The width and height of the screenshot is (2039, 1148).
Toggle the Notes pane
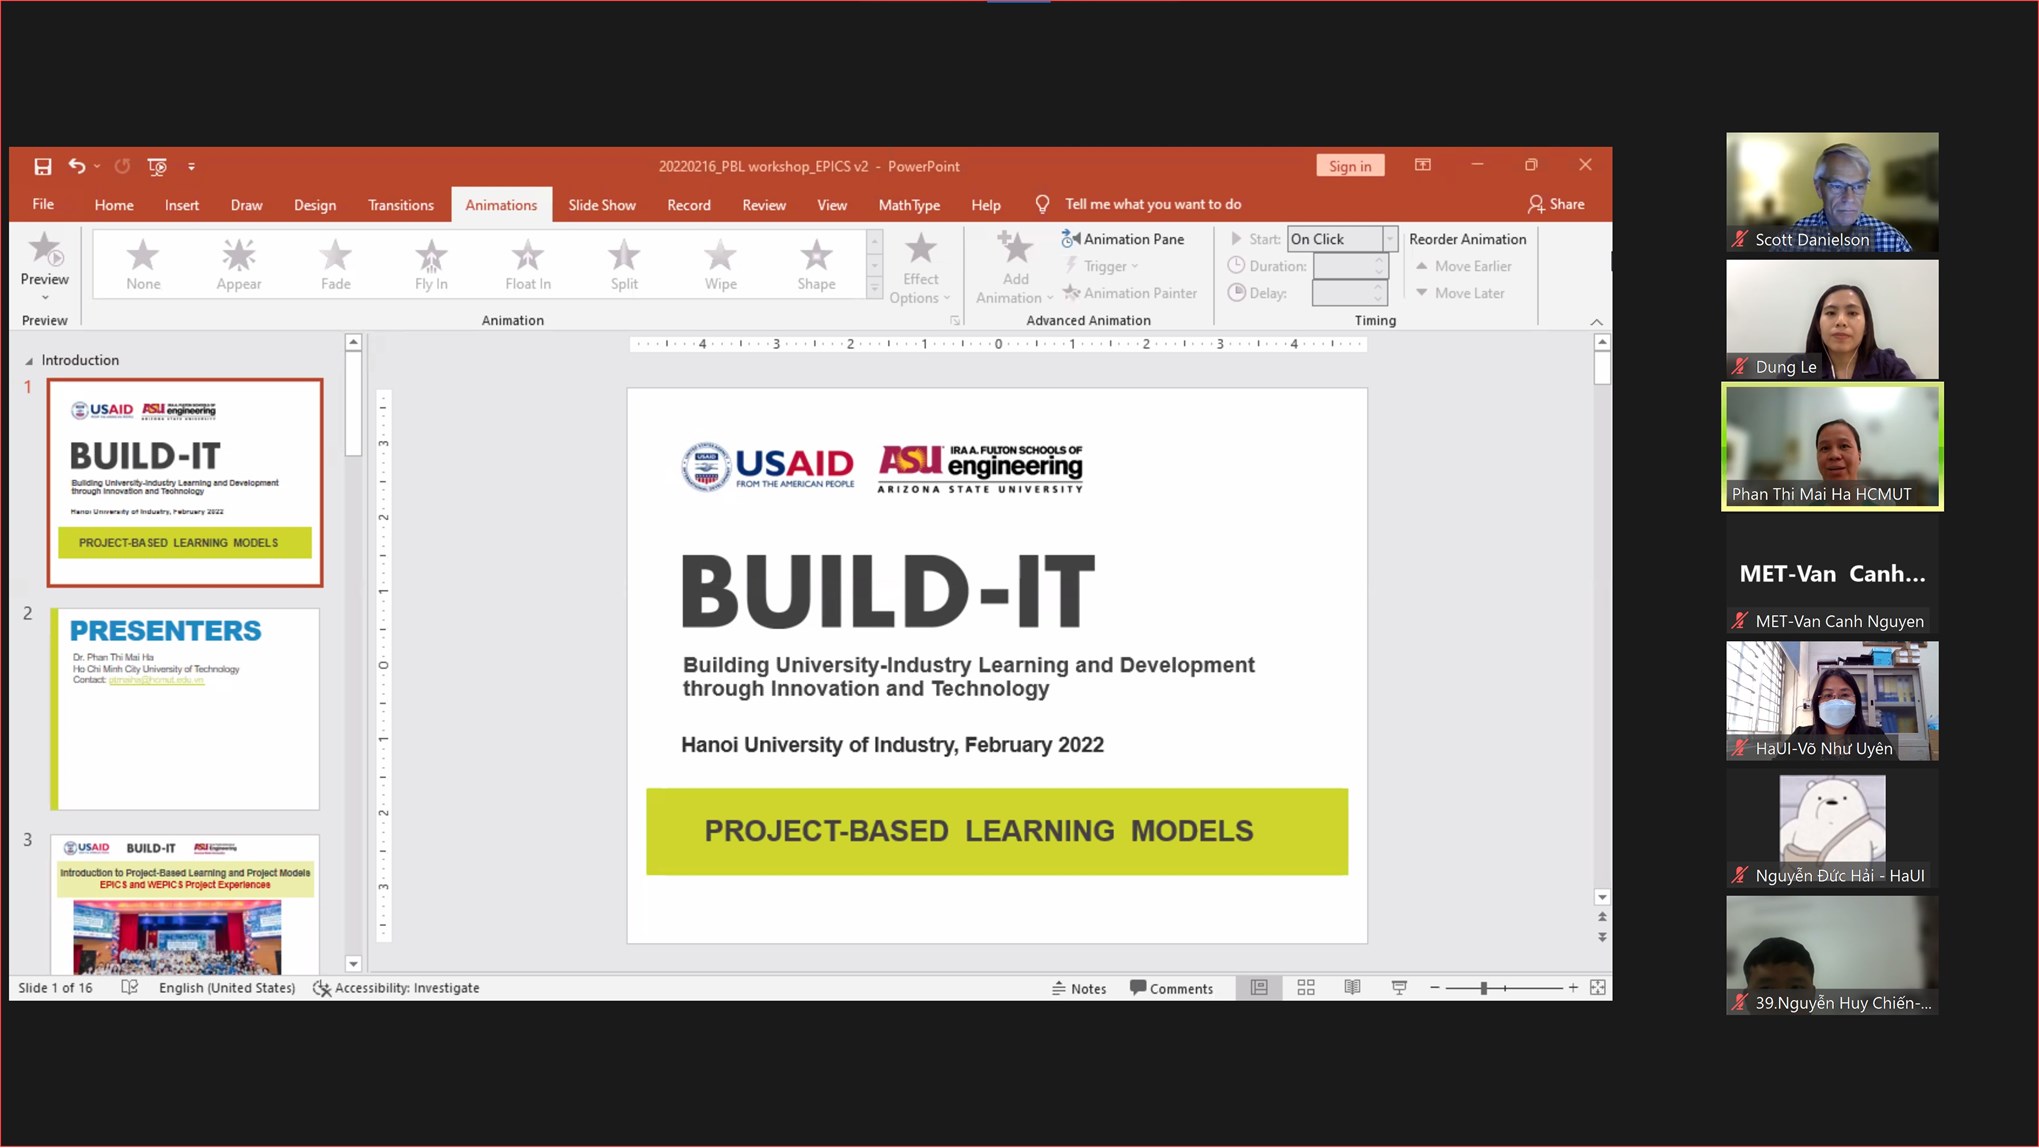[1079, 987]
